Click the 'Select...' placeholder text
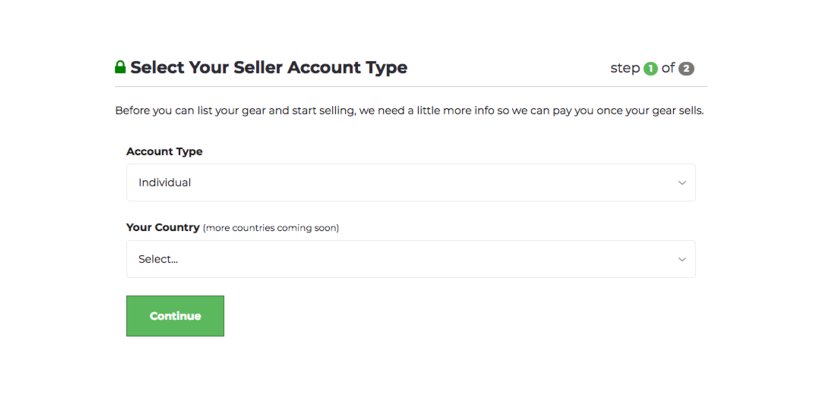This screenshot has width=823, height=410. 158,259
